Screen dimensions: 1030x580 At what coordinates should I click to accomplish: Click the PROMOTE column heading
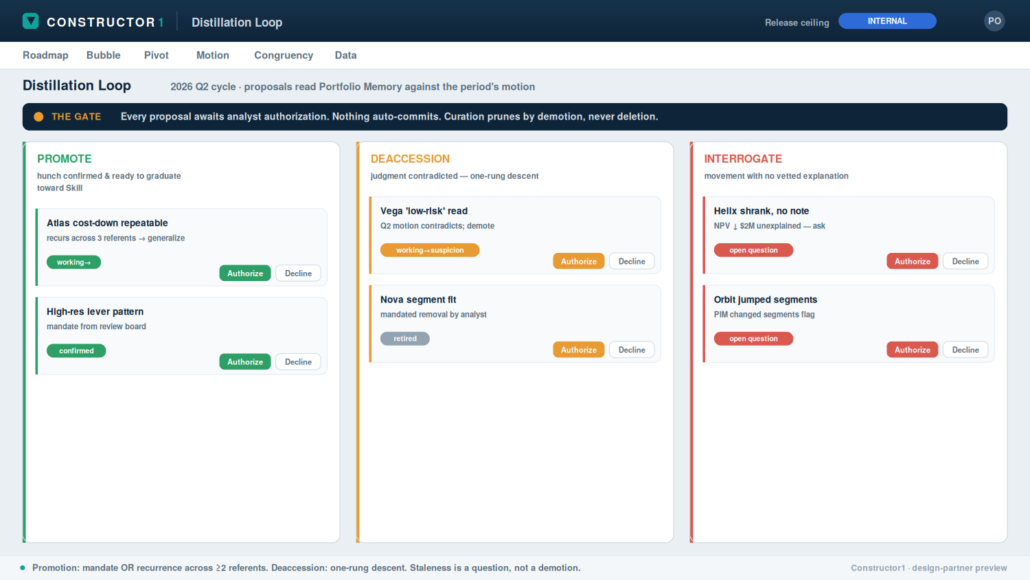coord(64,159)
